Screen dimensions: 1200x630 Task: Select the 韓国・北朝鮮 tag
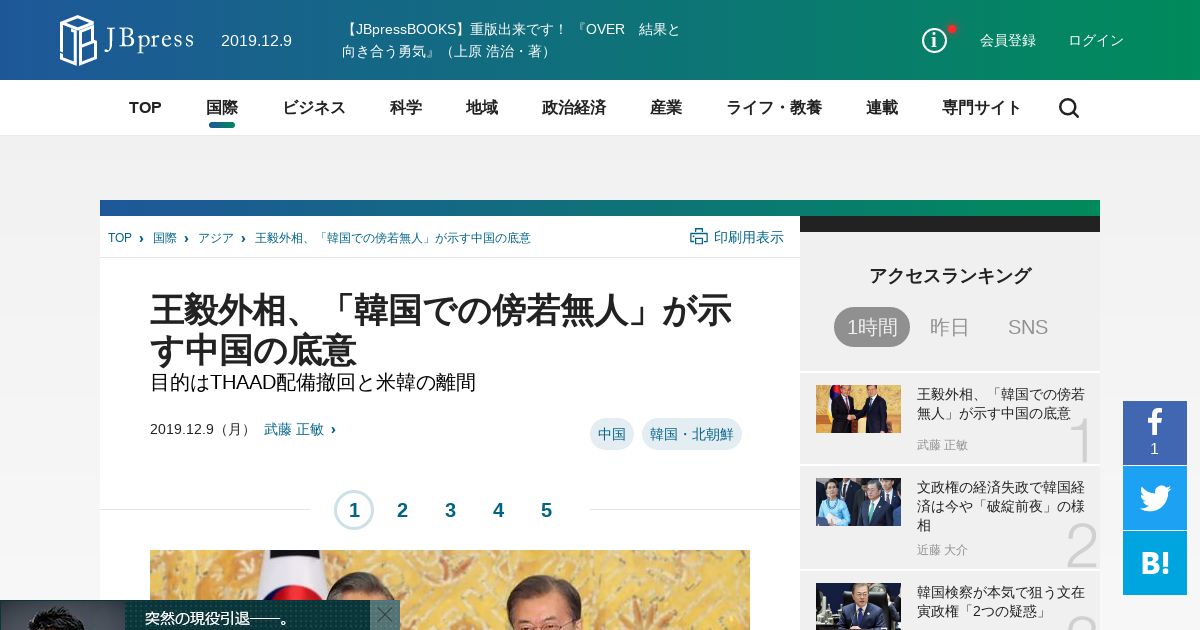692,434
